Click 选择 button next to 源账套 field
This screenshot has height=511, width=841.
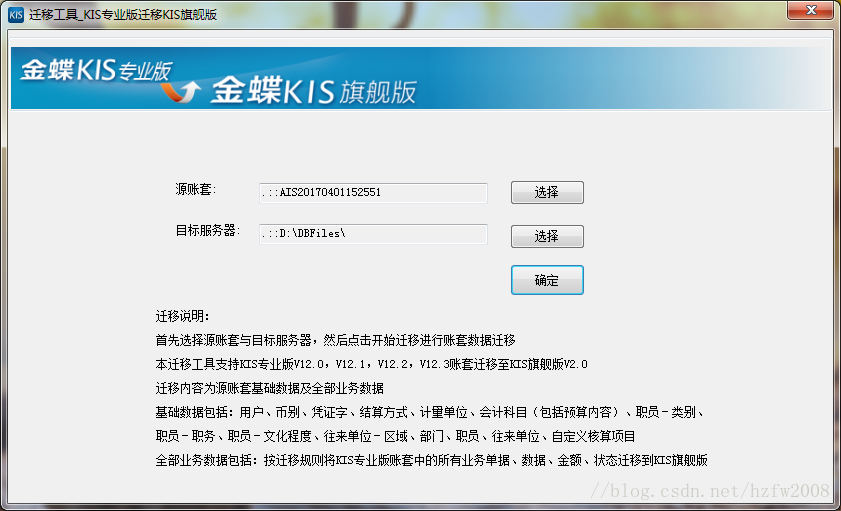547,192
